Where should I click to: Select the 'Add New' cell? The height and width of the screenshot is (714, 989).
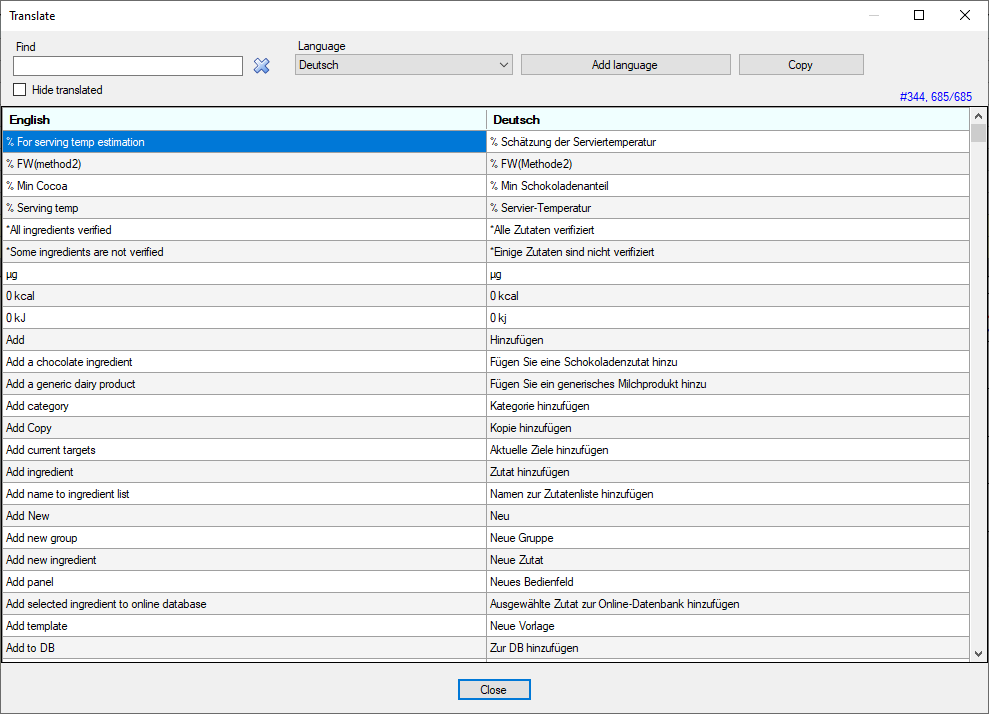245,516
